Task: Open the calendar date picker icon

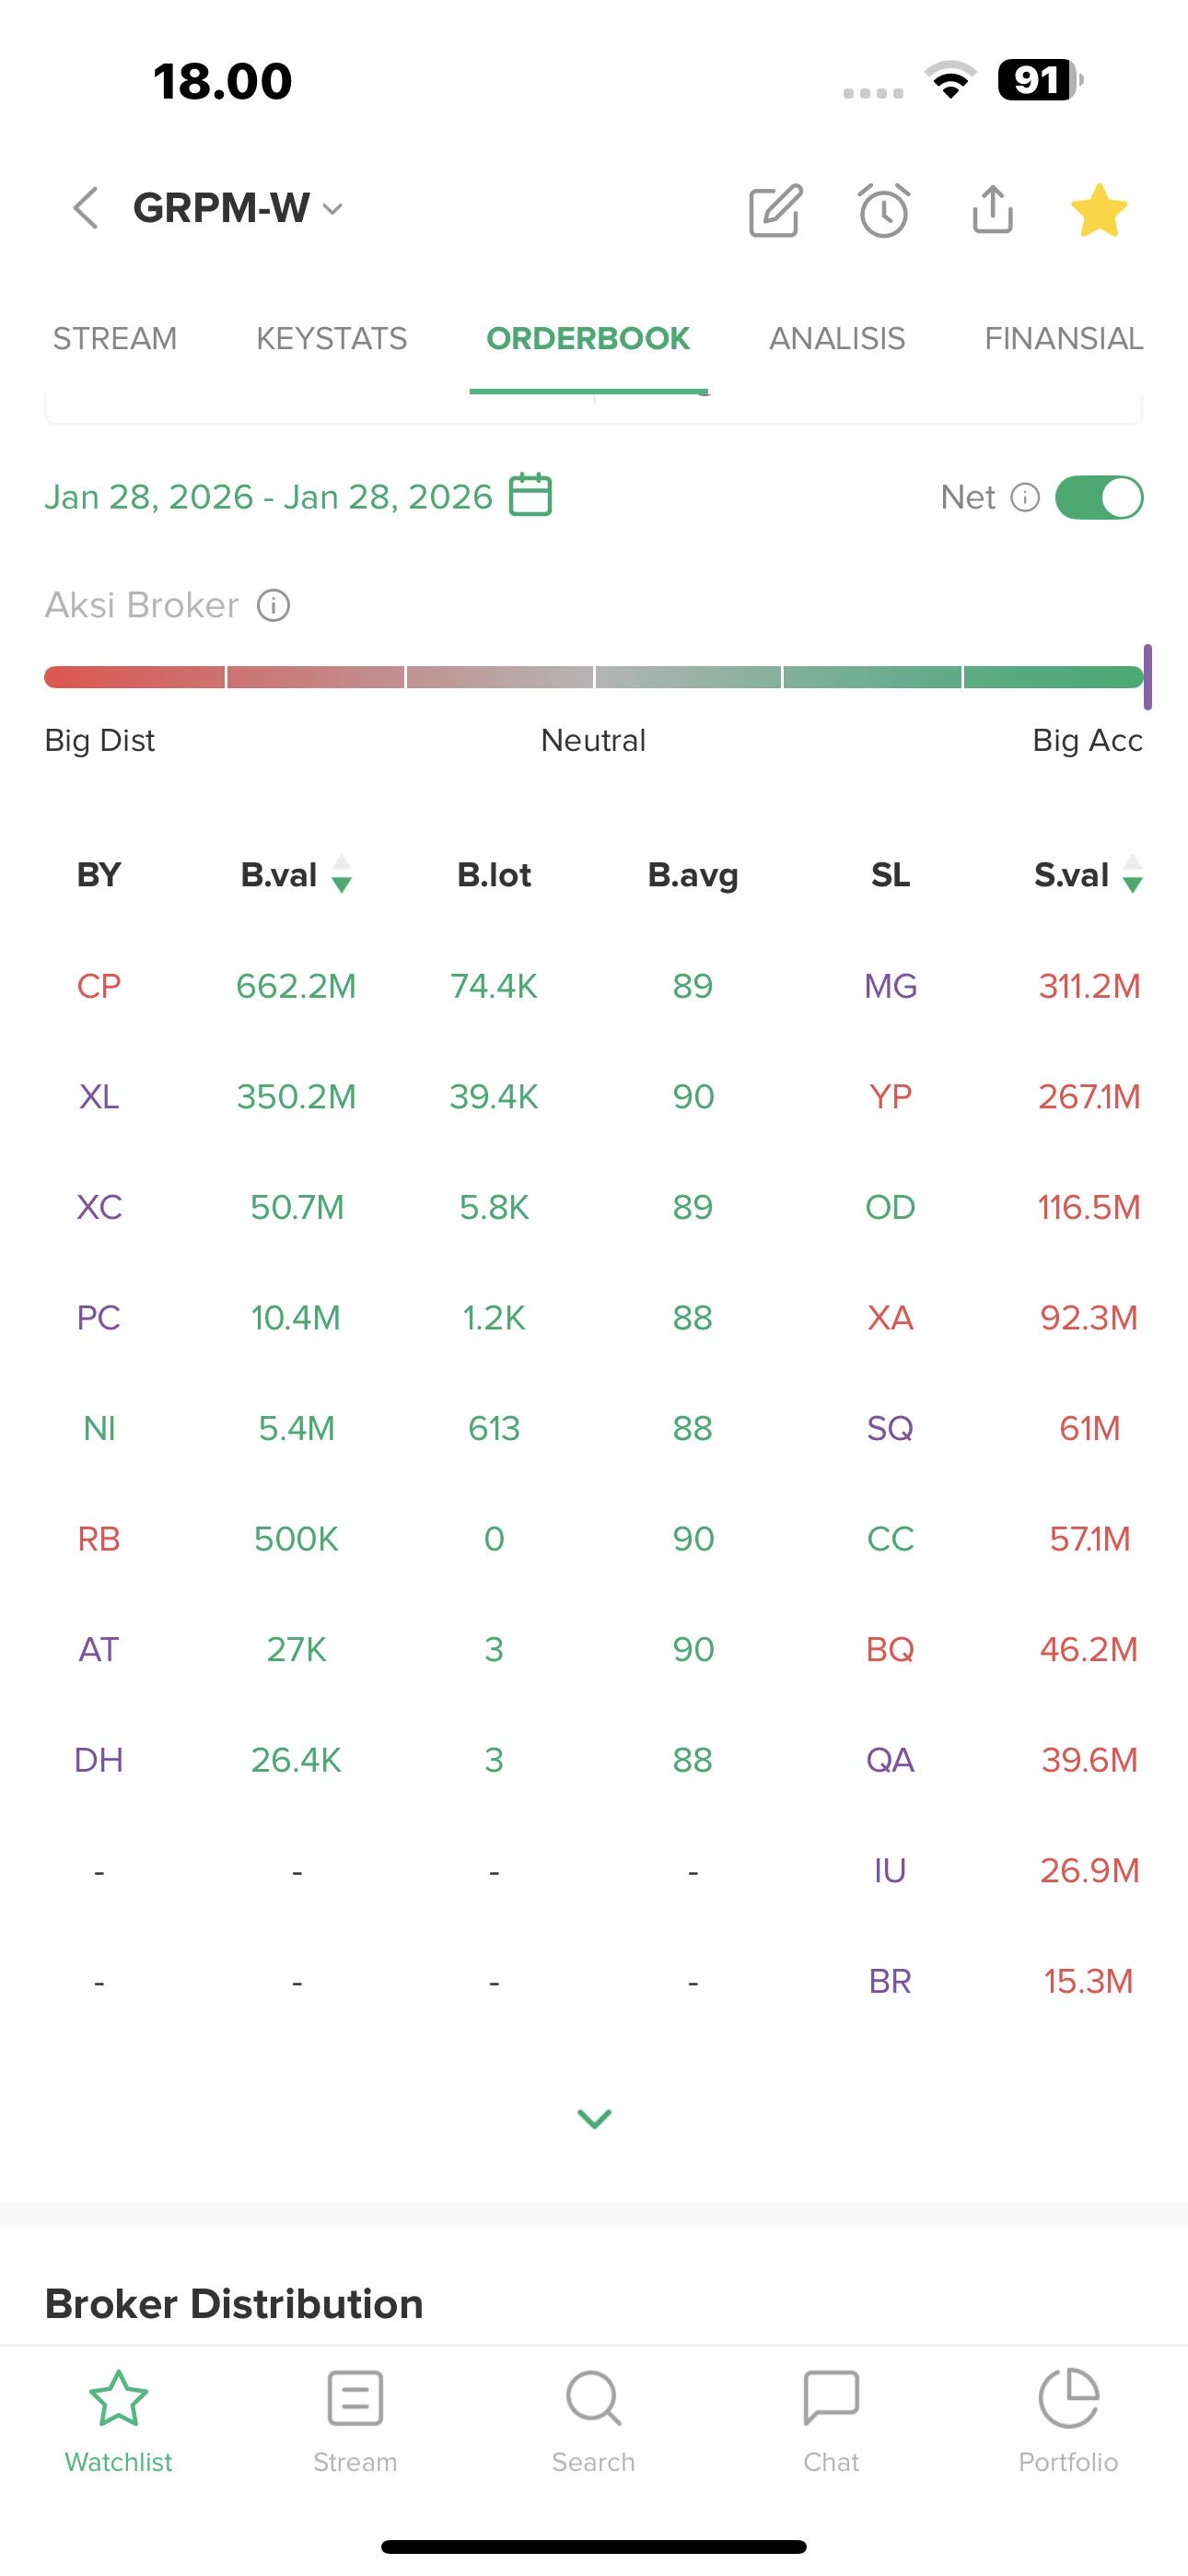Action: tap(530, 495)
